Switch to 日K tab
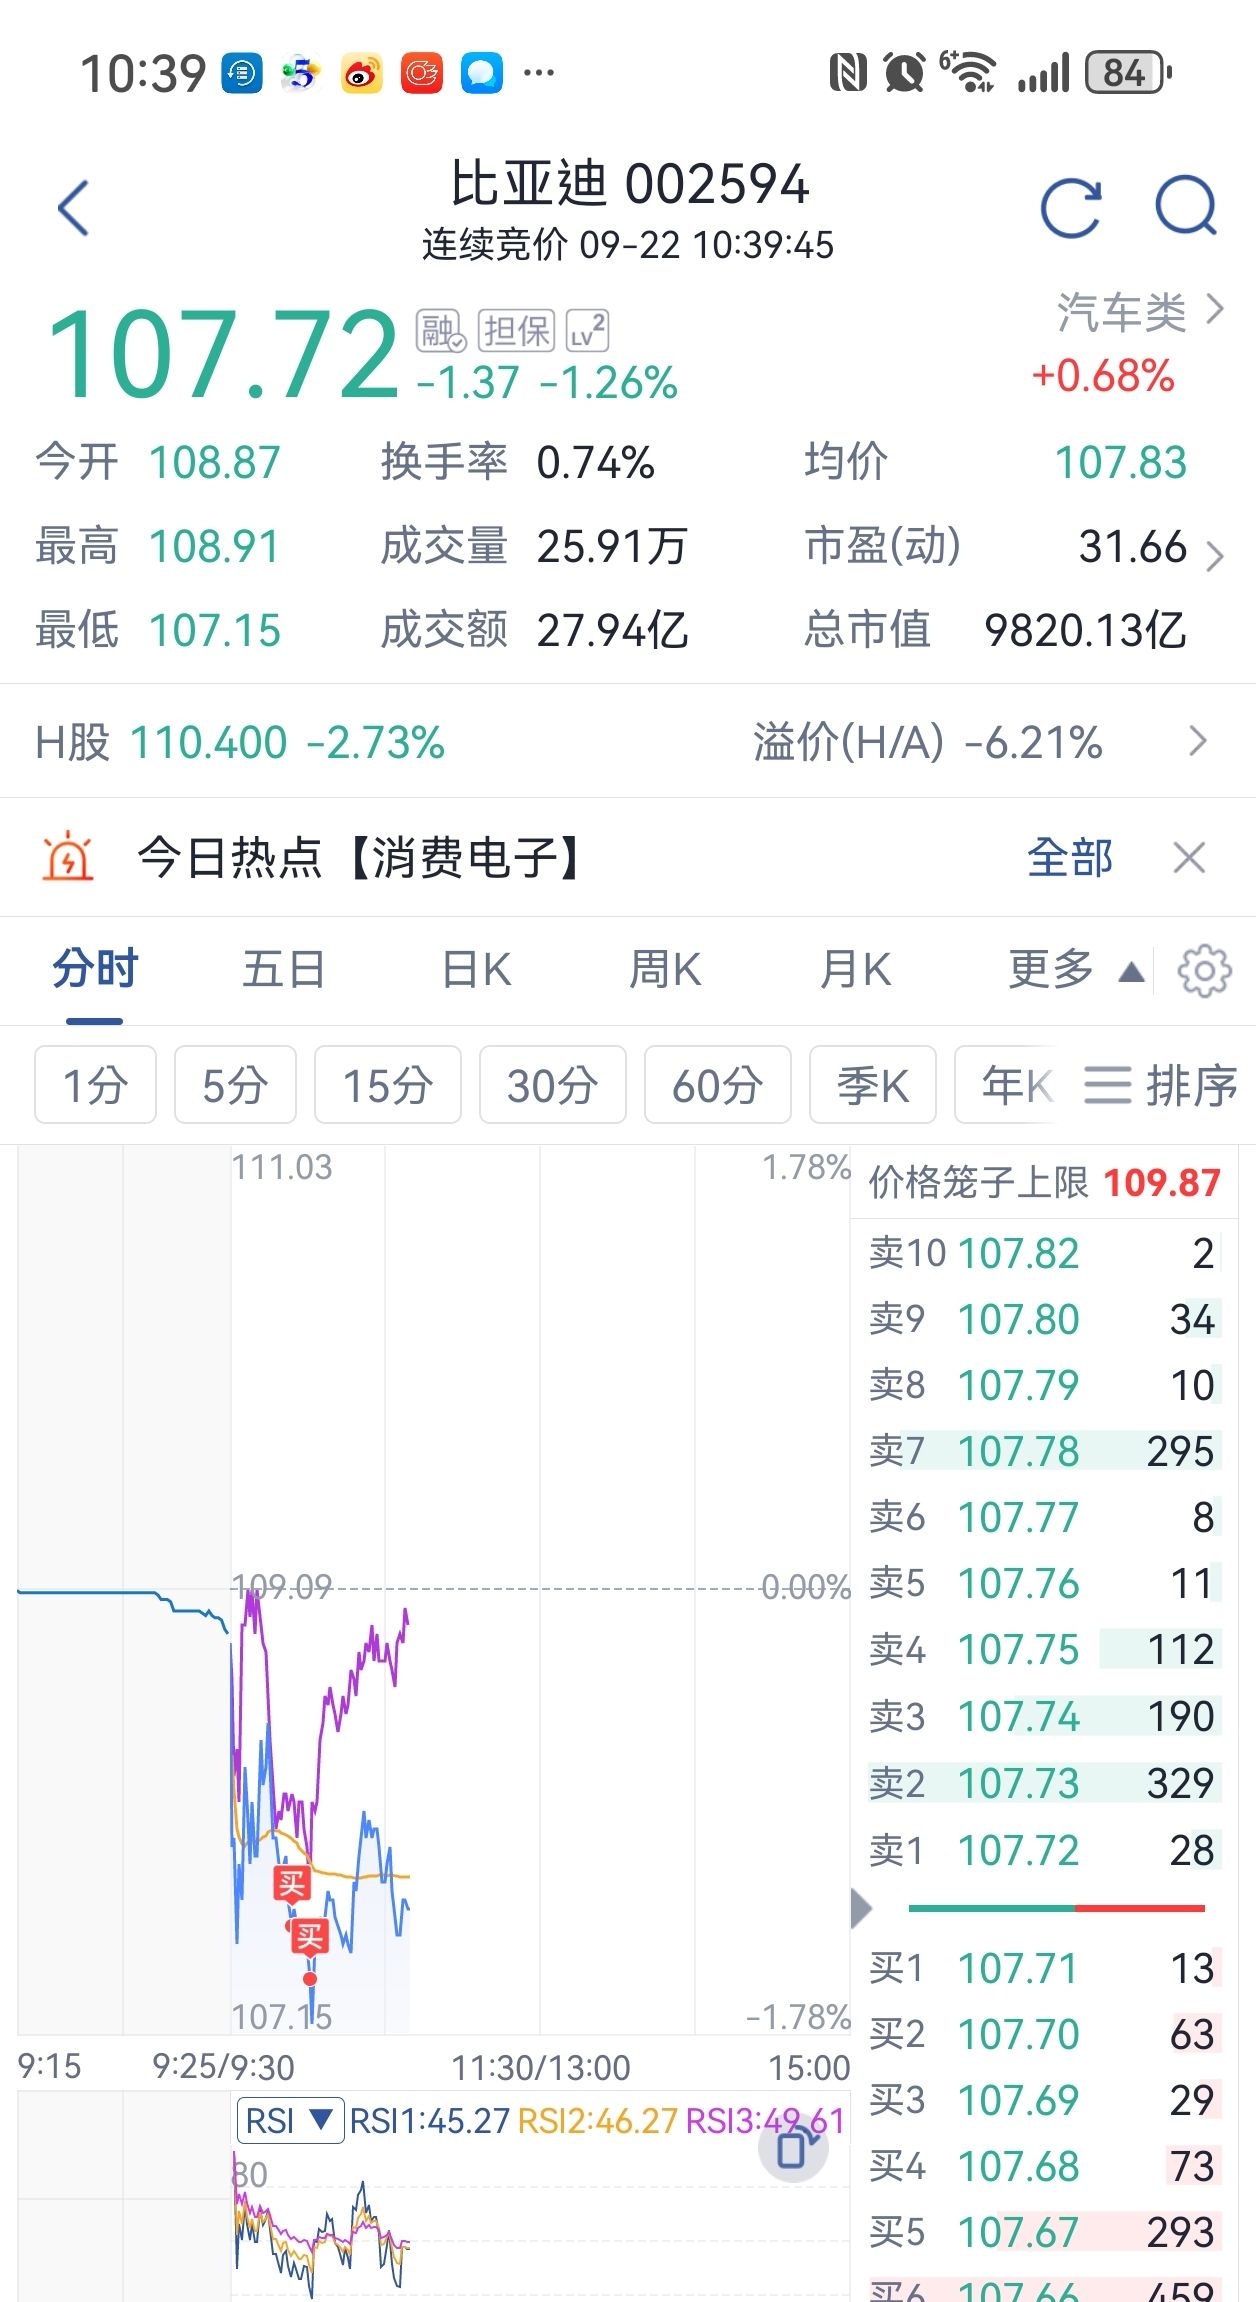The width and height of the screenshot is (1256, 2302). coord(476,969)
